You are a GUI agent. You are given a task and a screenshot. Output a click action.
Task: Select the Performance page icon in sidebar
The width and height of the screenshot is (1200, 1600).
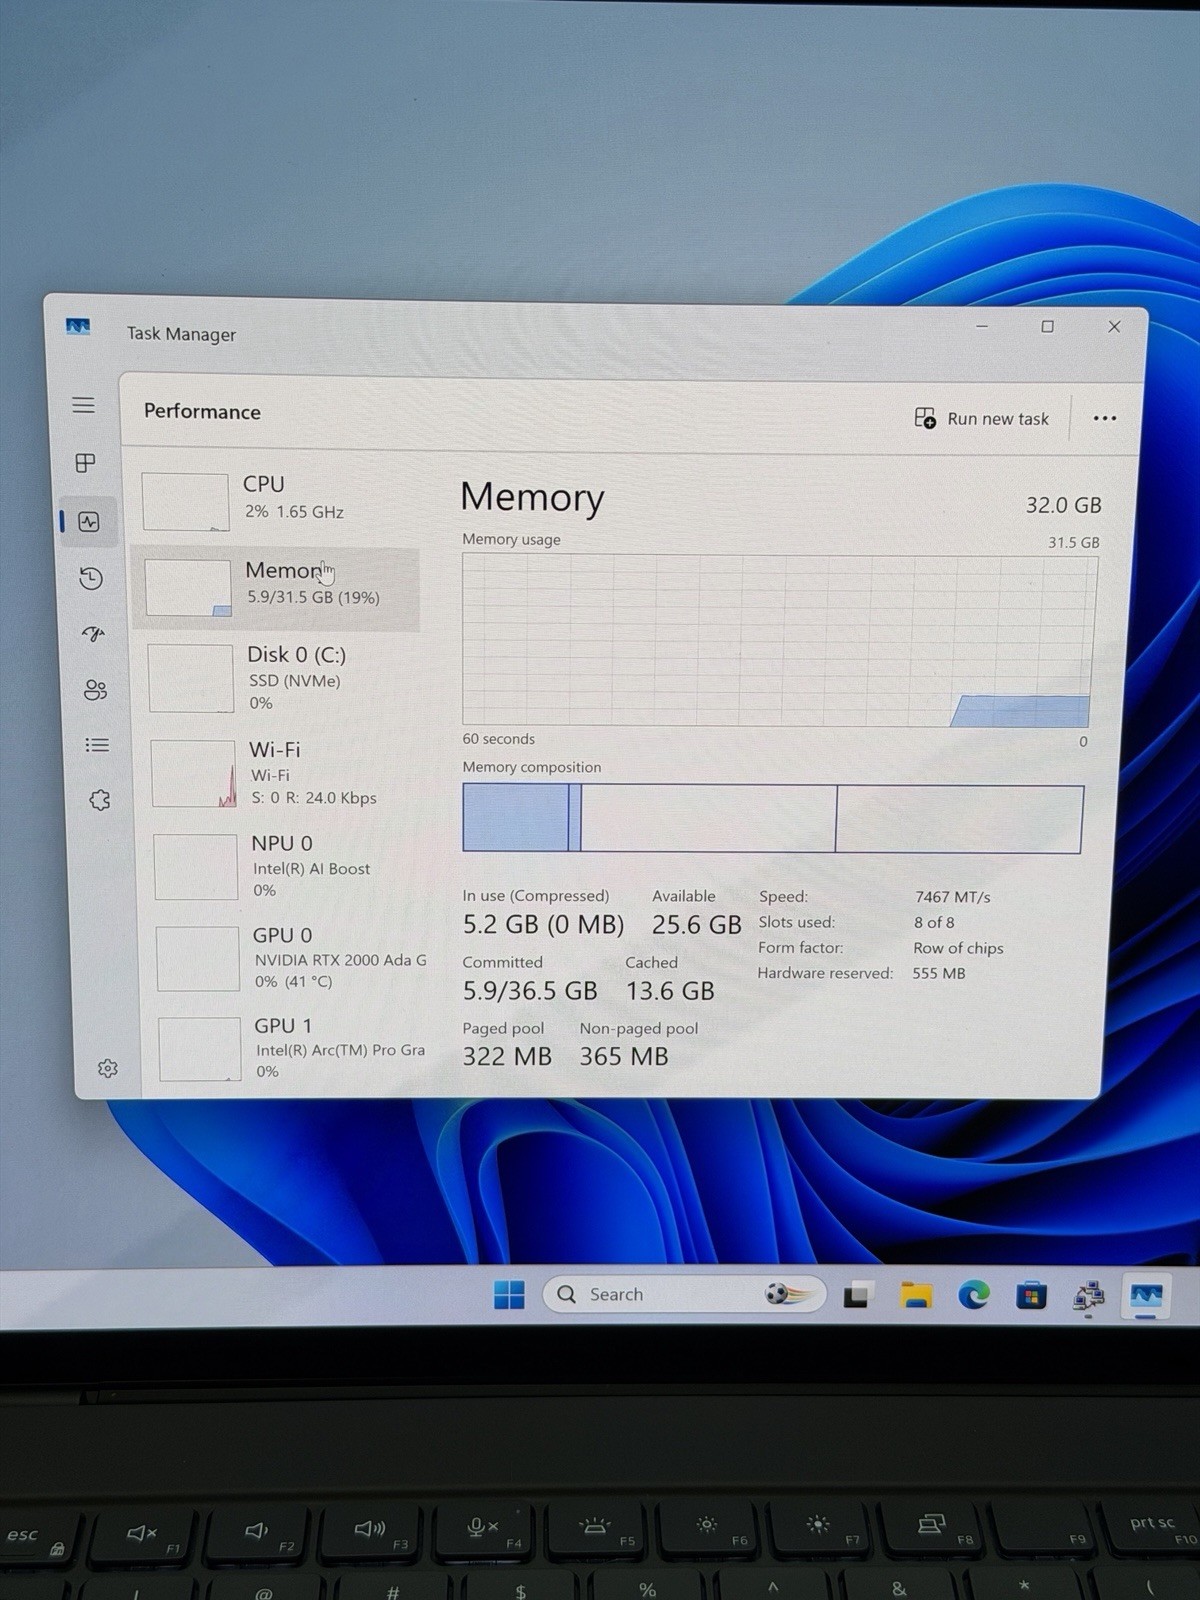click(89, 522)
